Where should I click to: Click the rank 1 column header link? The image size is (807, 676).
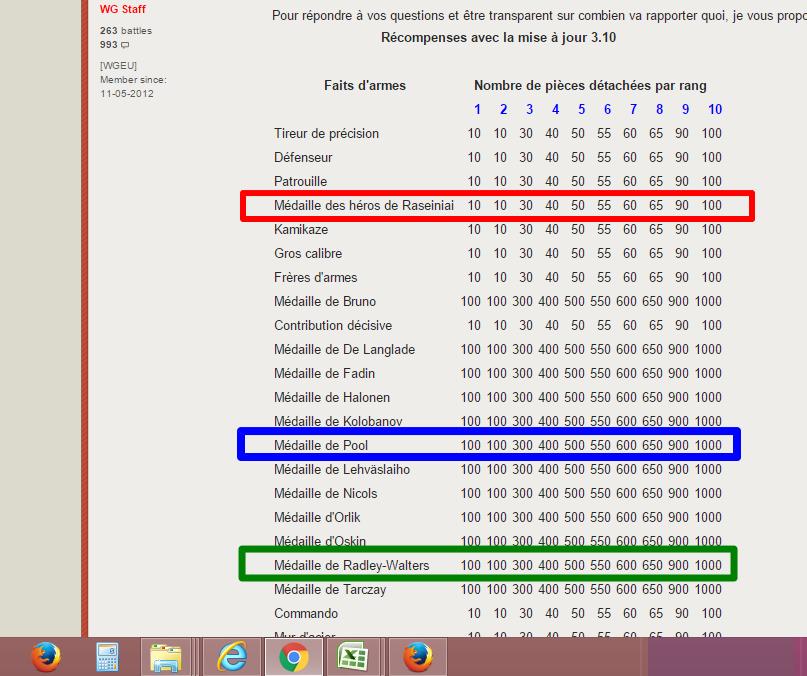[477, 109]
